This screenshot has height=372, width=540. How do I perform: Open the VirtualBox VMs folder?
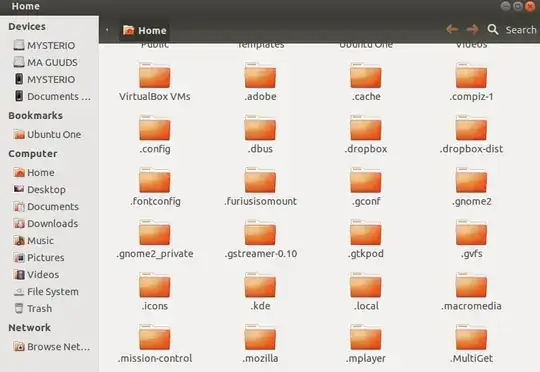tap(155, 82)
